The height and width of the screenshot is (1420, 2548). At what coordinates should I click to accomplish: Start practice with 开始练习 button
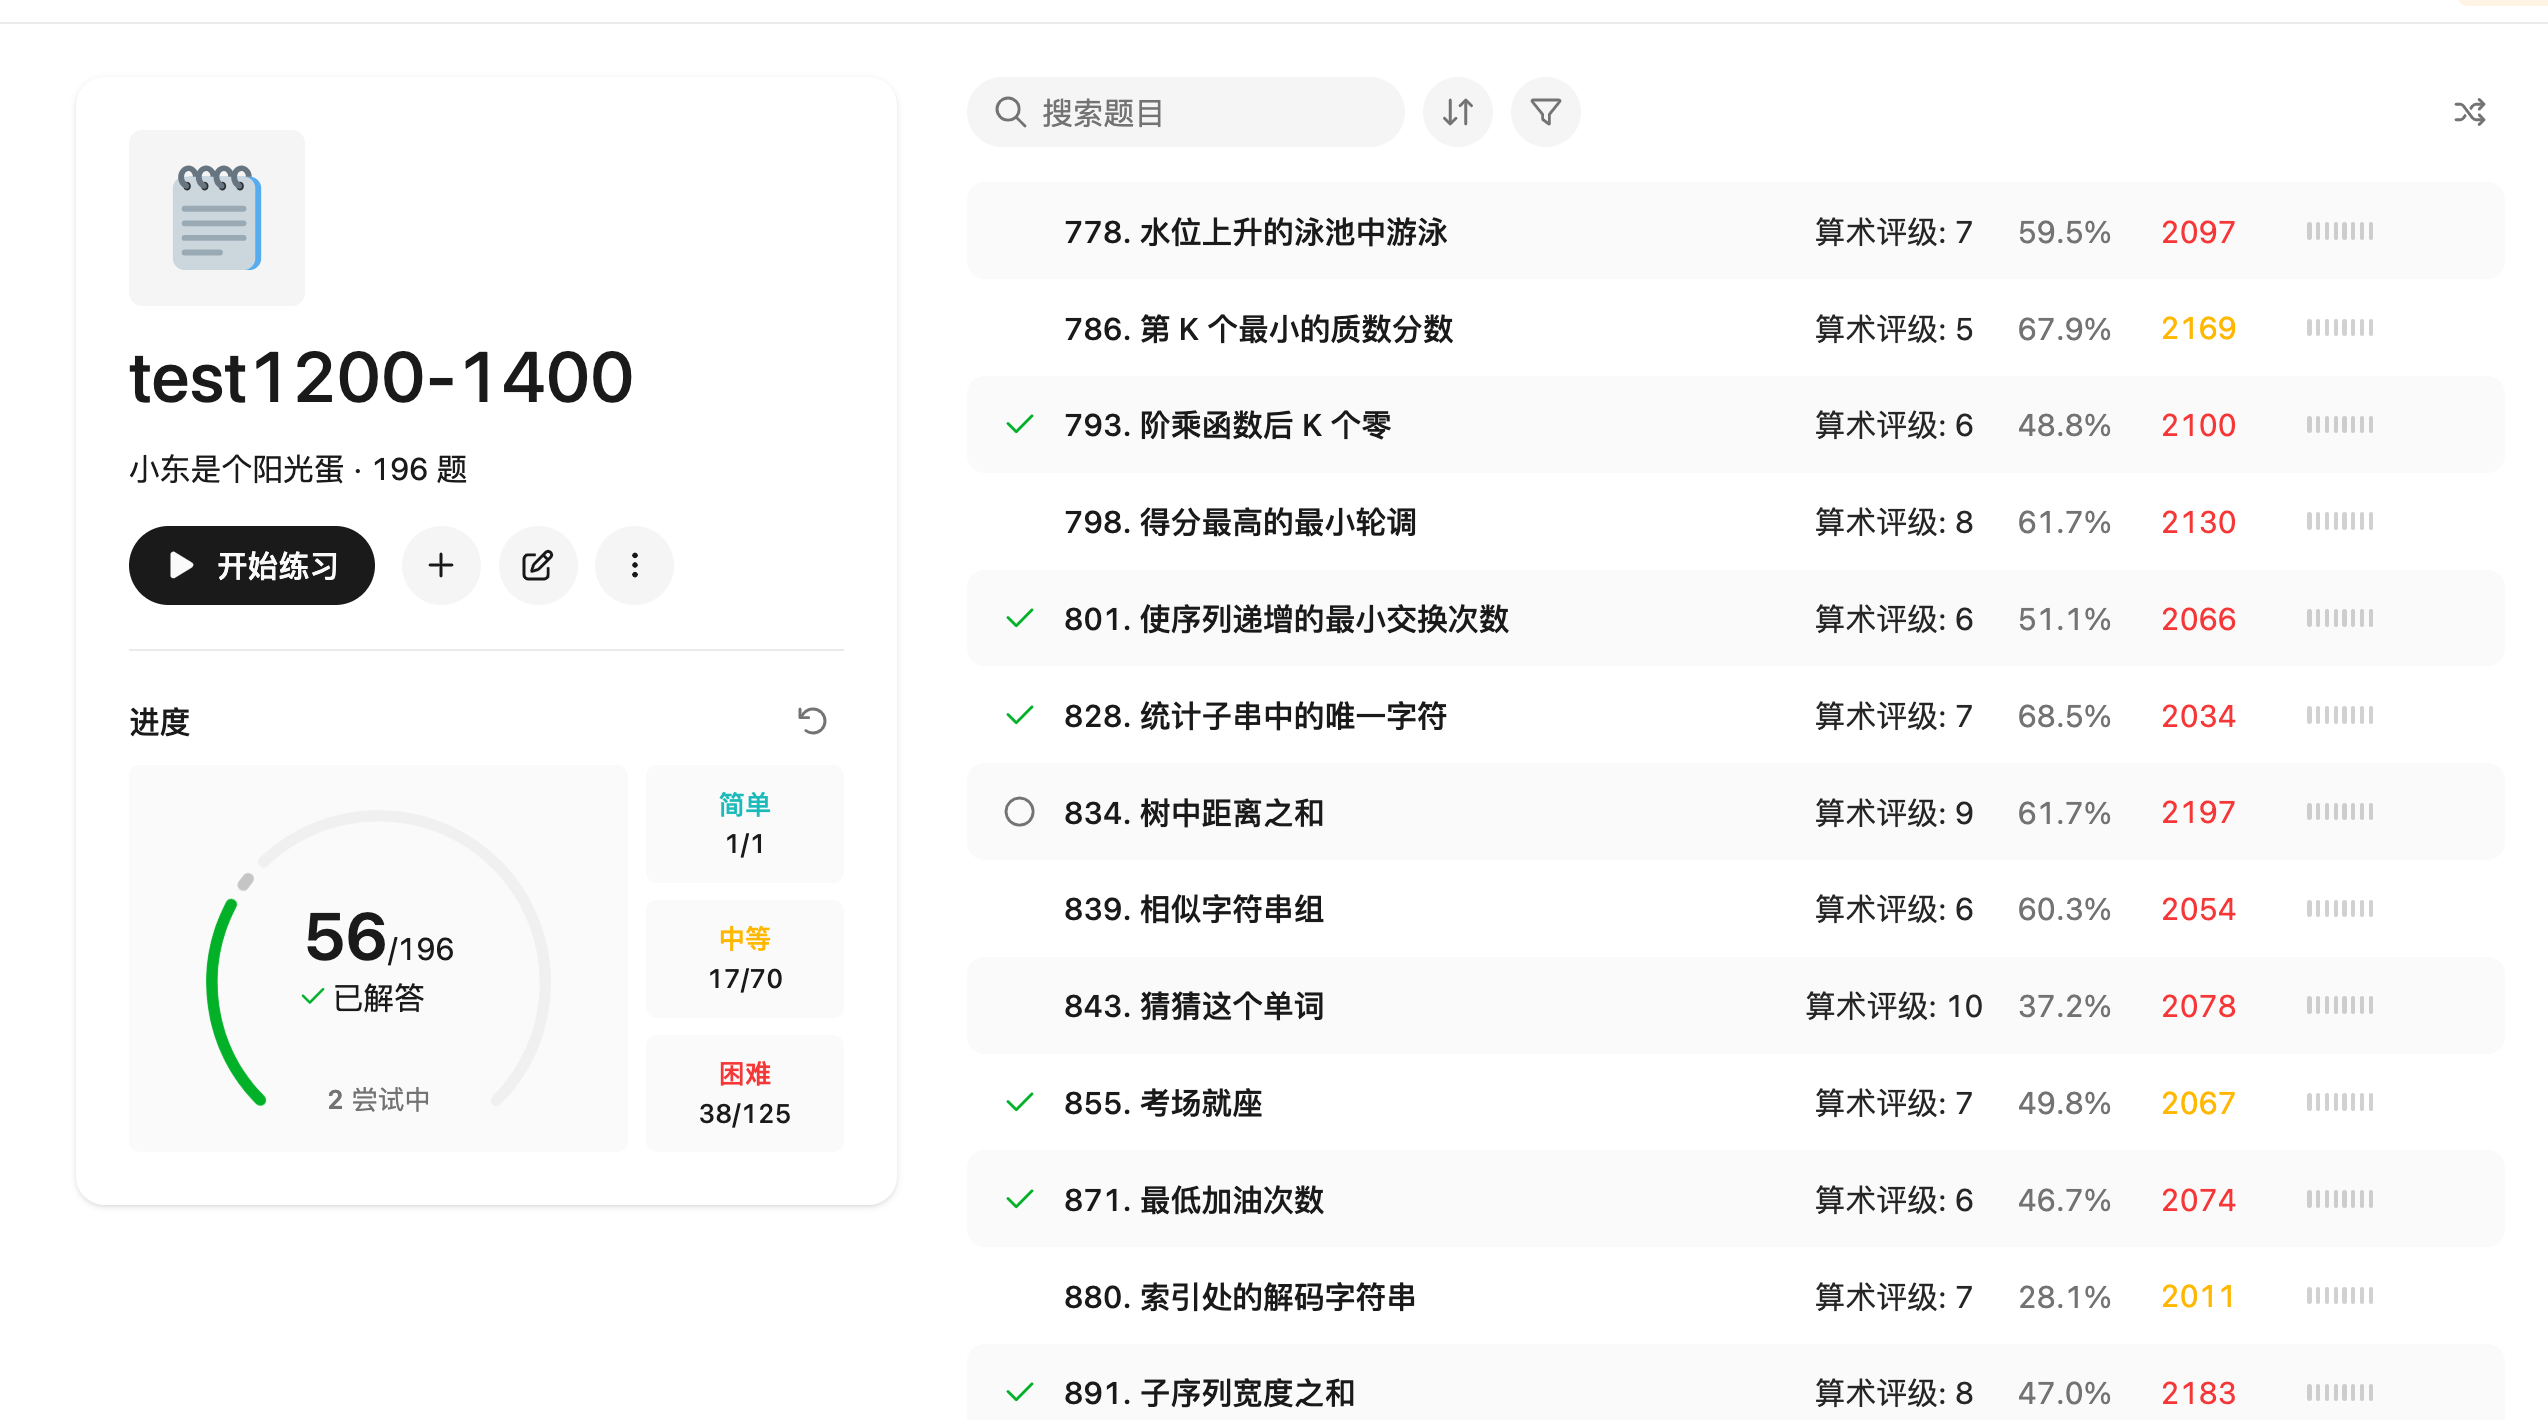pyautogui.click(x=252, y=565)
